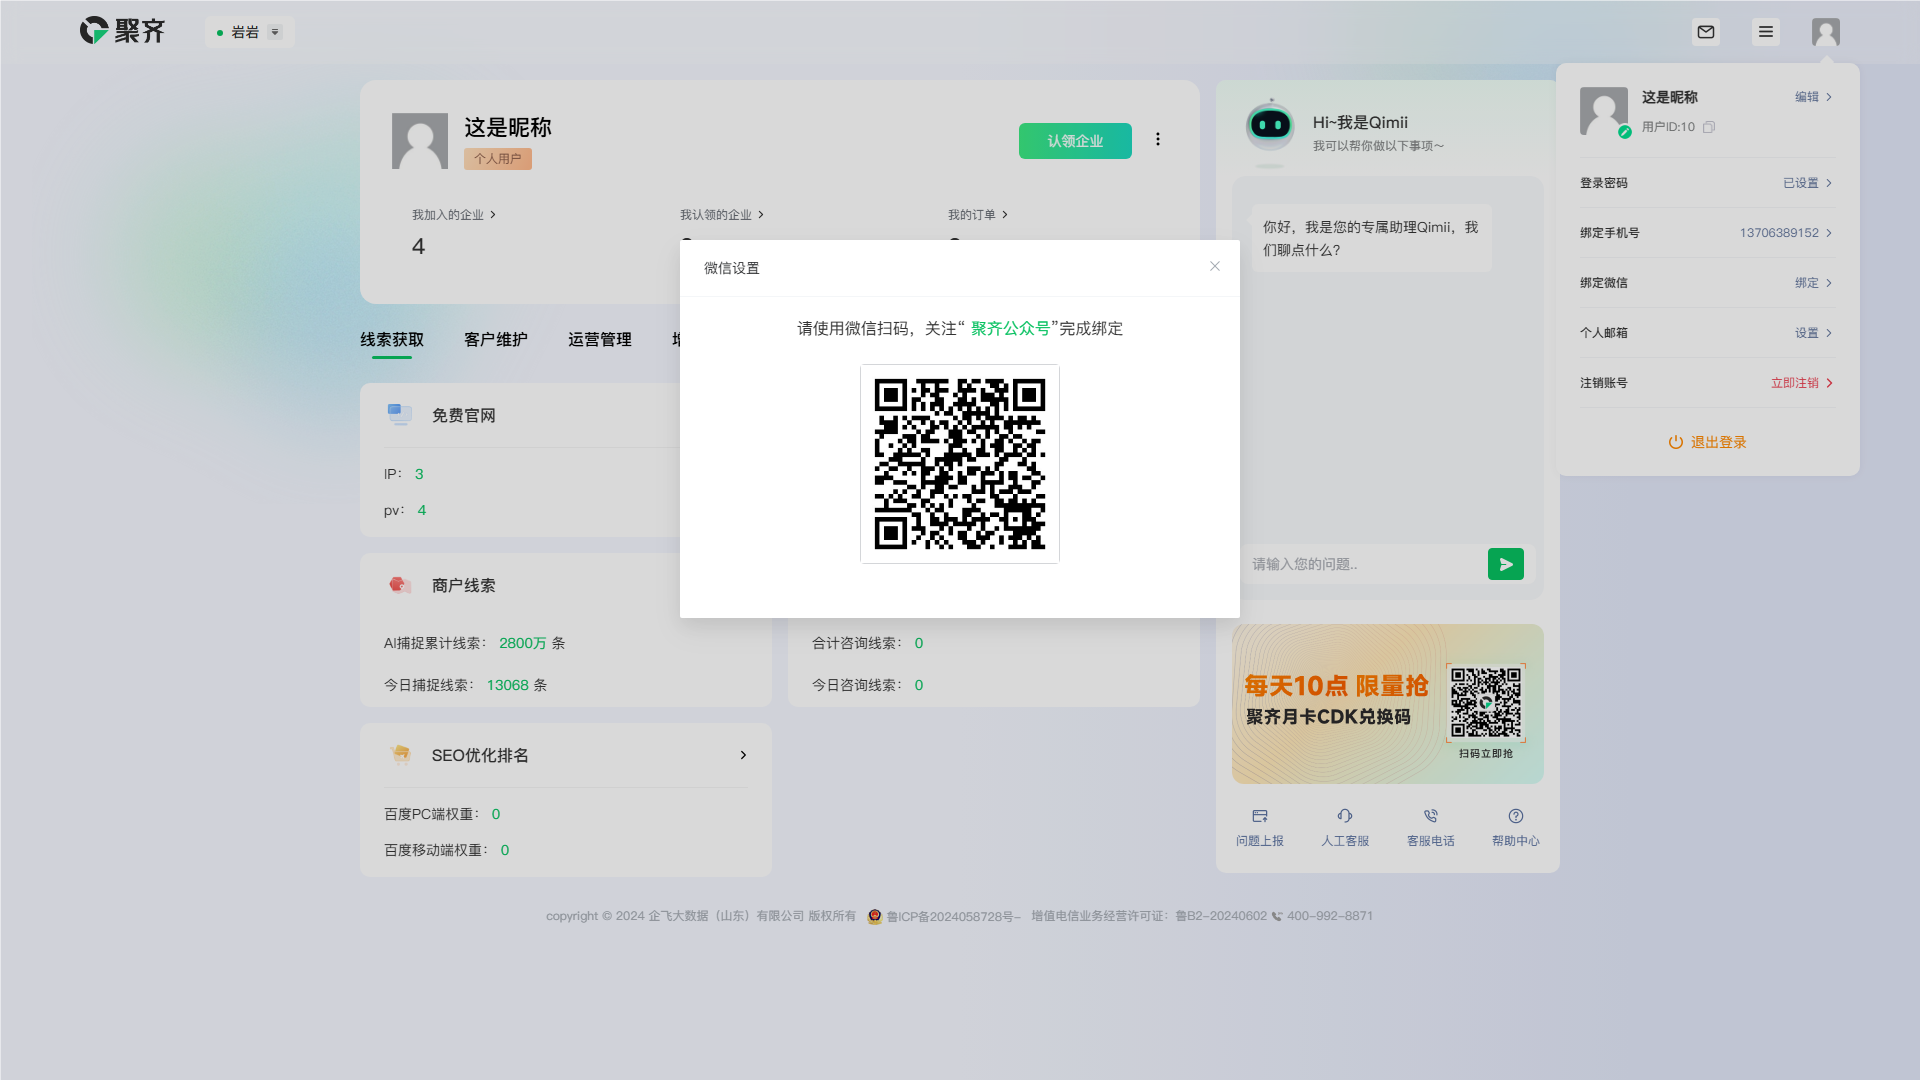The width and height of the screenshot is (1920, 1080).
Task: Click the 个人用户 badge
Action: click(498, 159)
